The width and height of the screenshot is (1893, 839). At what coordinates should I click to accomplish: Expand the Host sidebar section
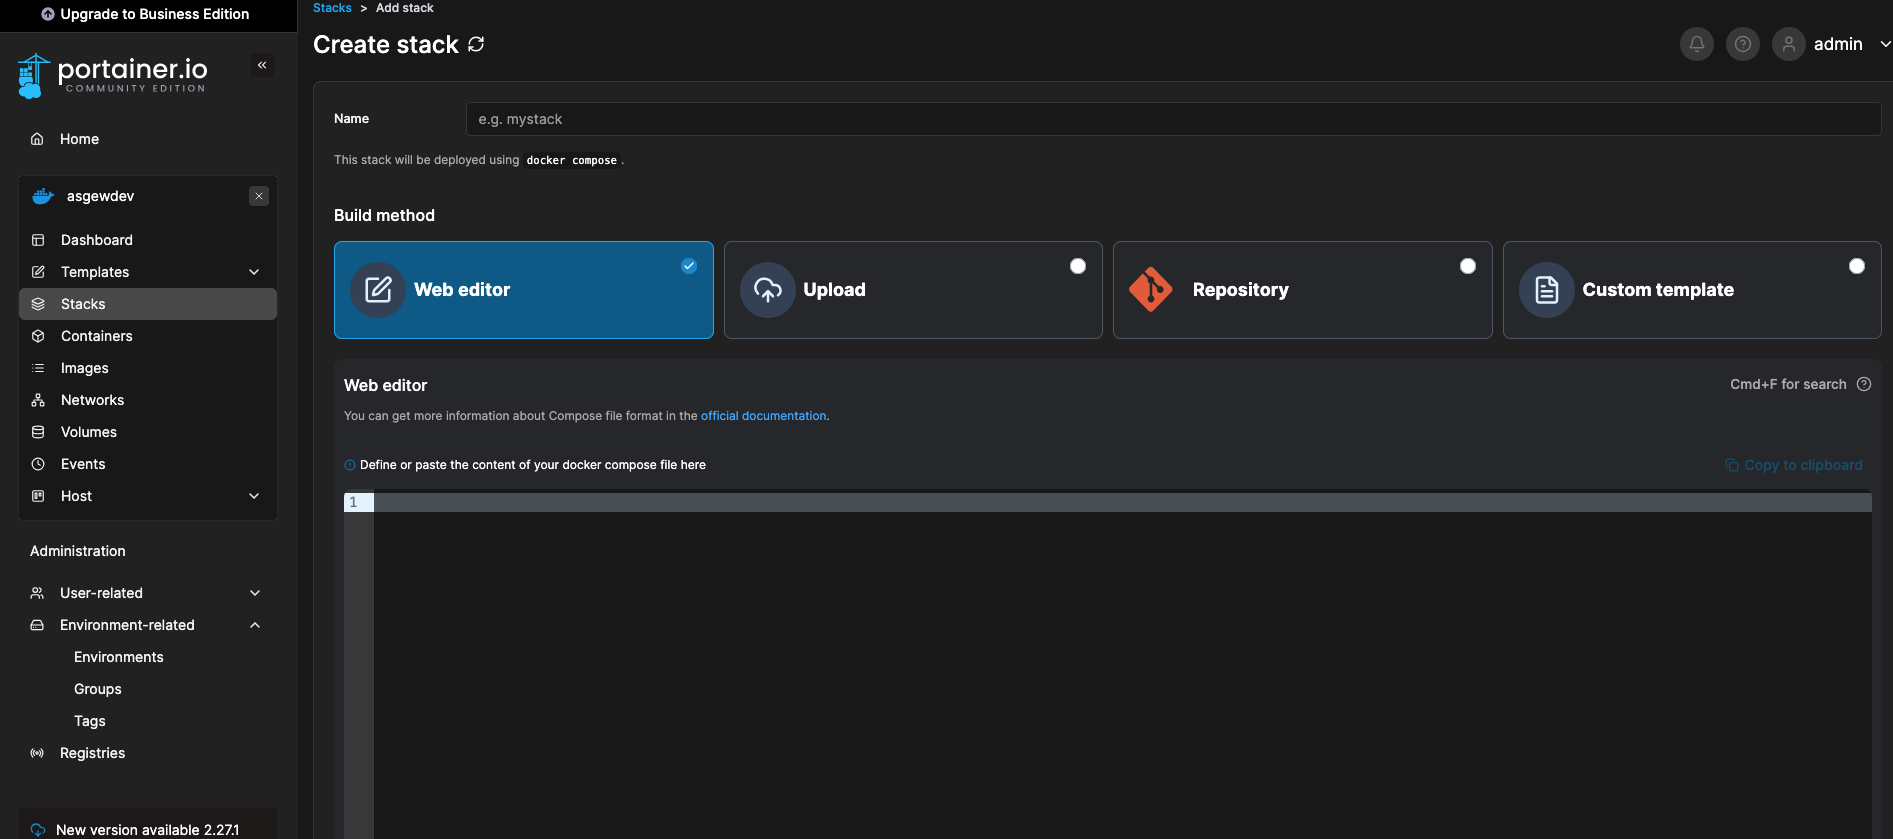pos(254,496)
